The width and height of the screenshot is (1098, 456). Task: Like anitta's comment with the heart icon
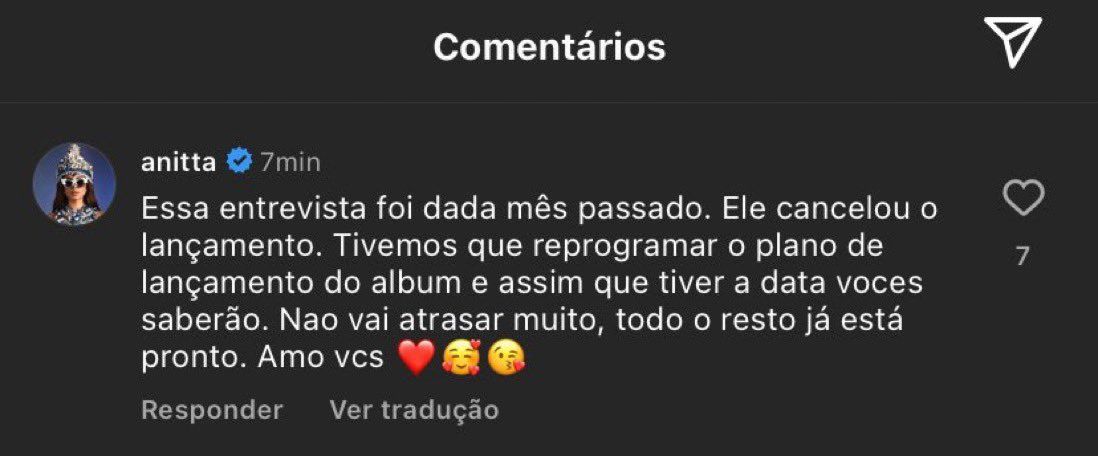tap(1023, 198)
